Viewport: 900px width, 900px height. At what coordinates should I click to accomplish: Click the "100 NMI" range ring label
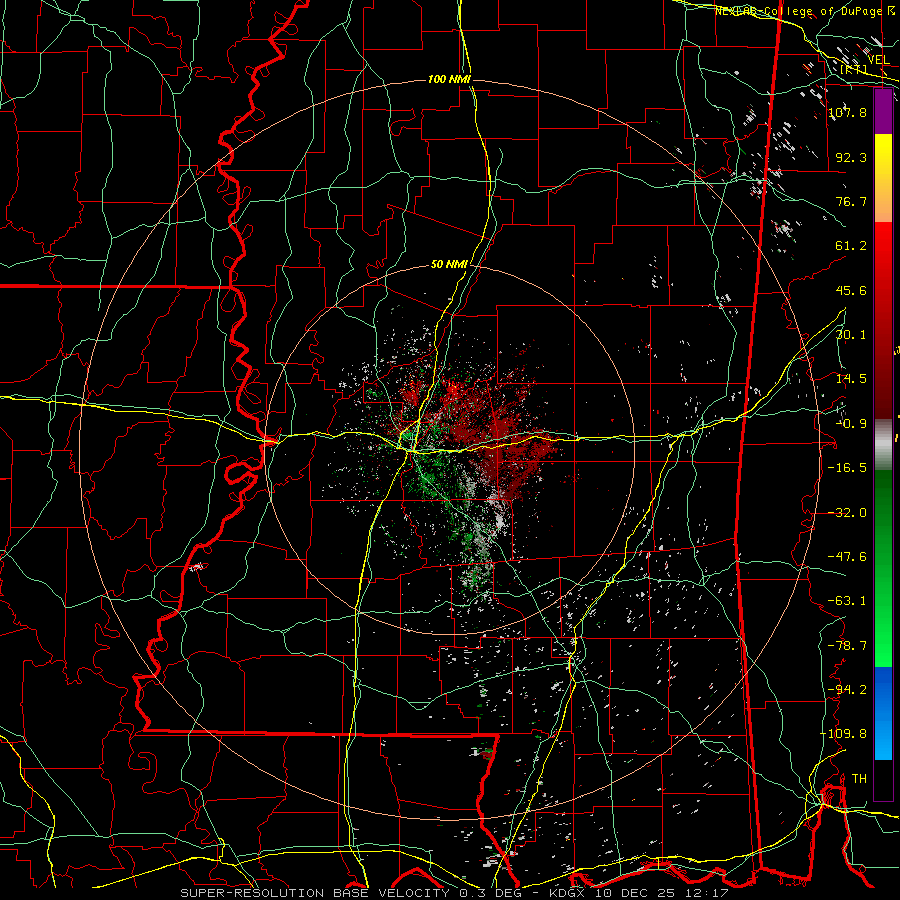[x=449, y=79]
